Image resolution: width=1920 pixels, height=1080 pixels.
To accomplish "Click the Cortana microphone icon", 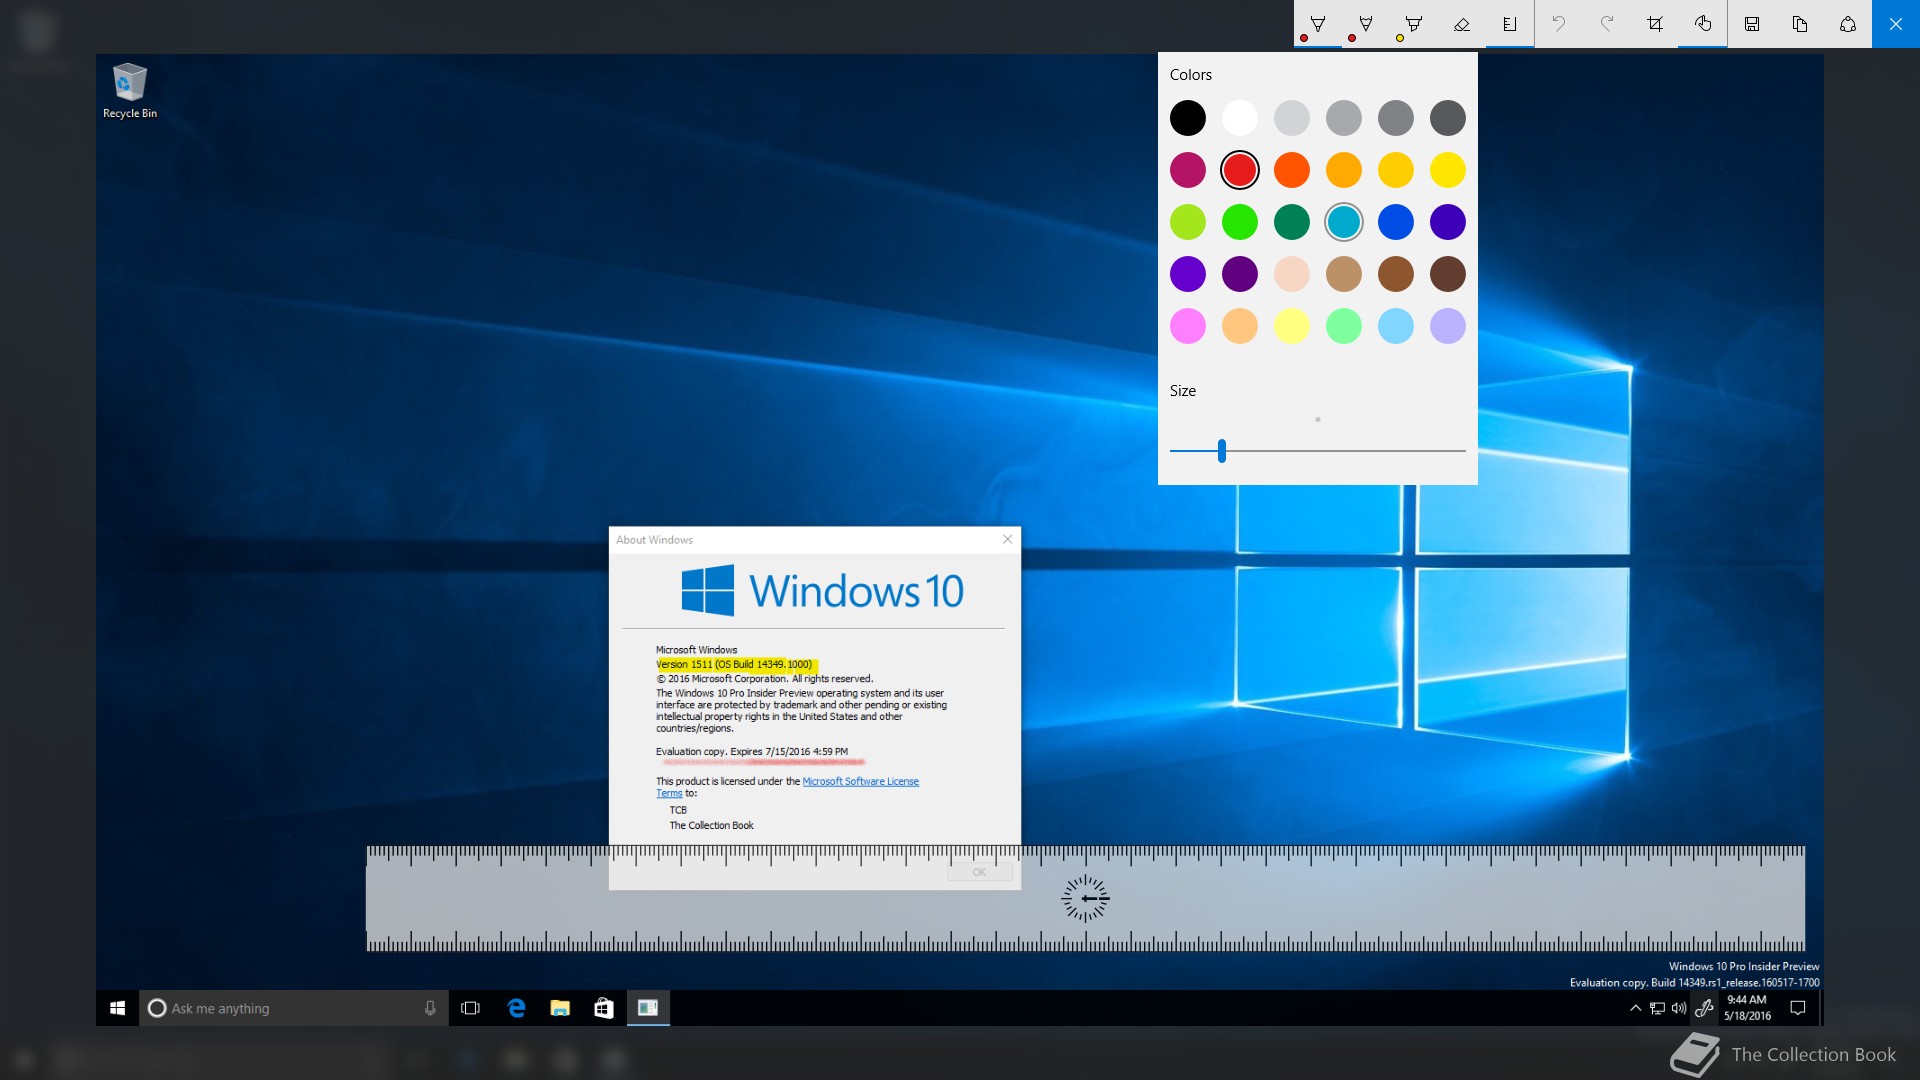I will (430, 1008).
